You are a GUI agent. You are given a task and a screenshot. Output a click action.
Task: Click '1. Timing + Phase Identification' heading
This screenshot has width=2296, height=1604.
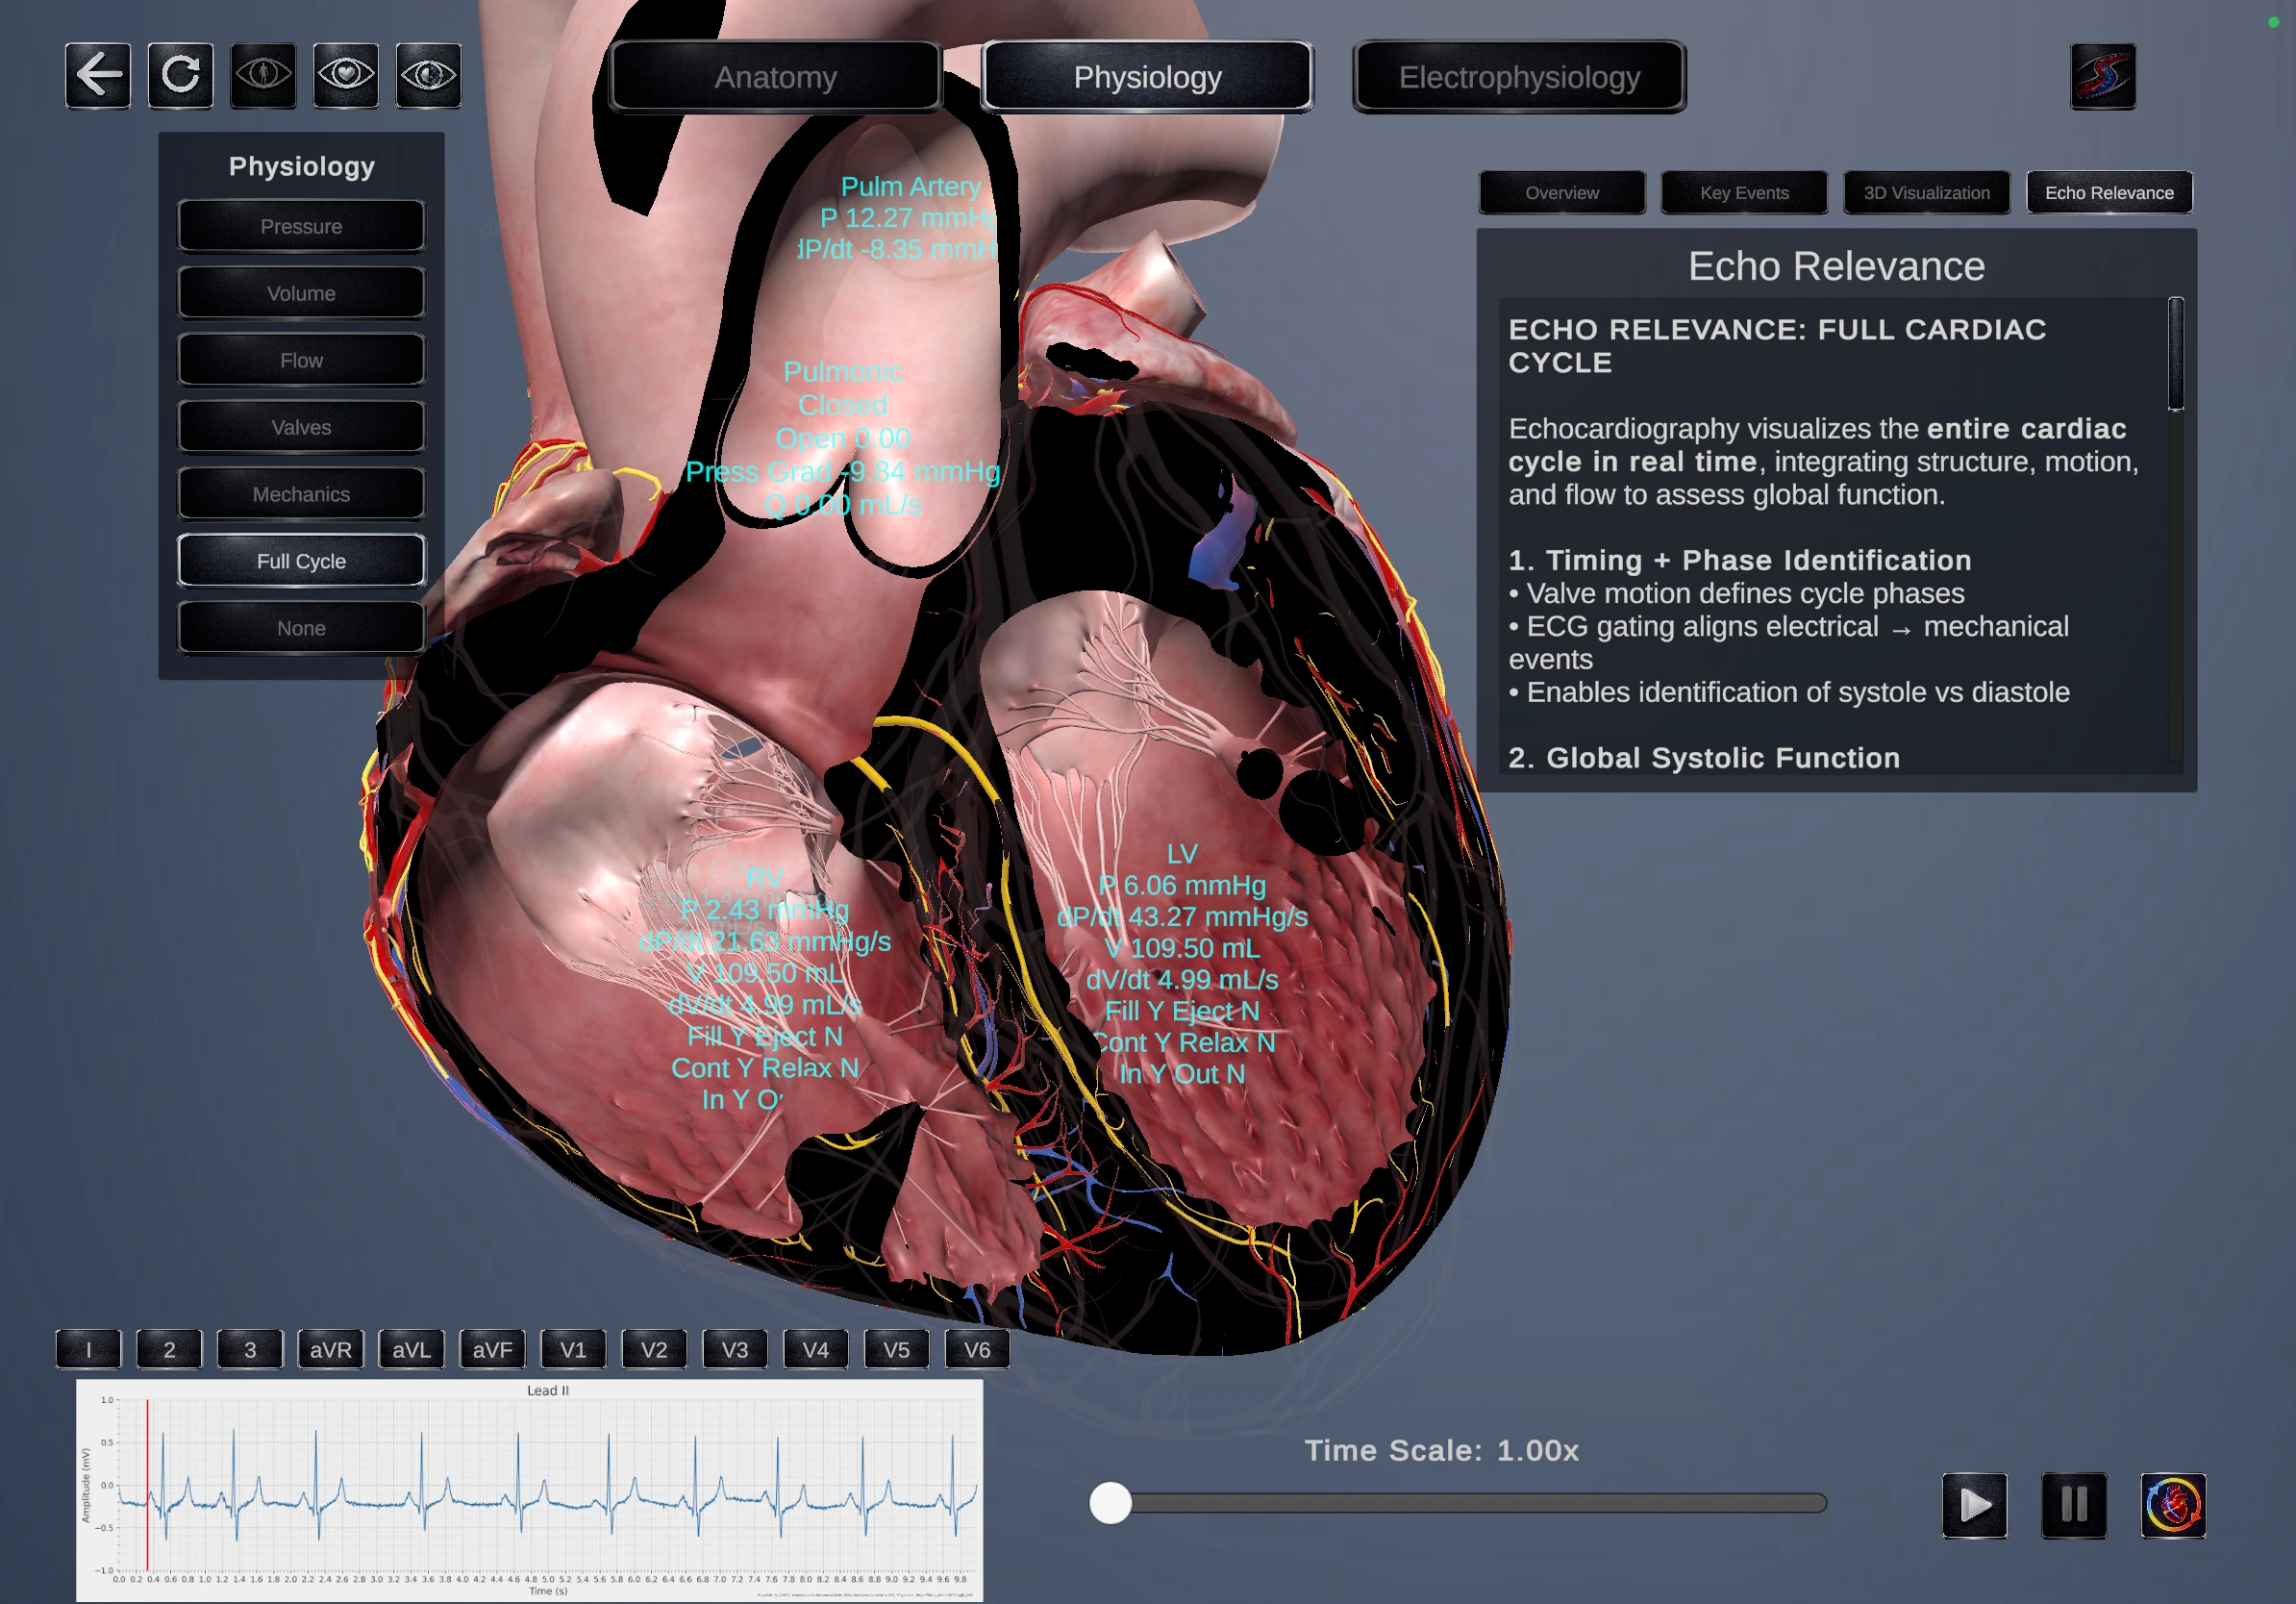click(1740, 560)
